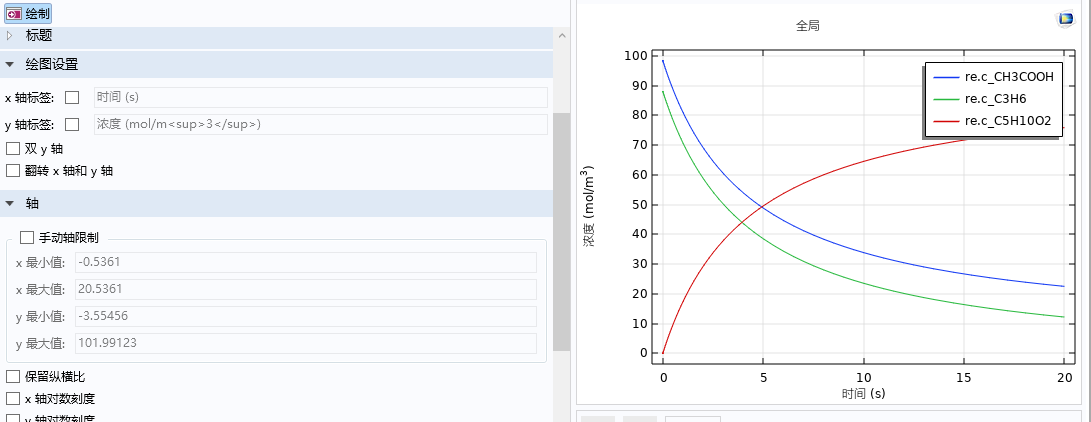Click the y 轴标签 concentration field
This screenshot has height=422, width=1091.
(320, 125)
